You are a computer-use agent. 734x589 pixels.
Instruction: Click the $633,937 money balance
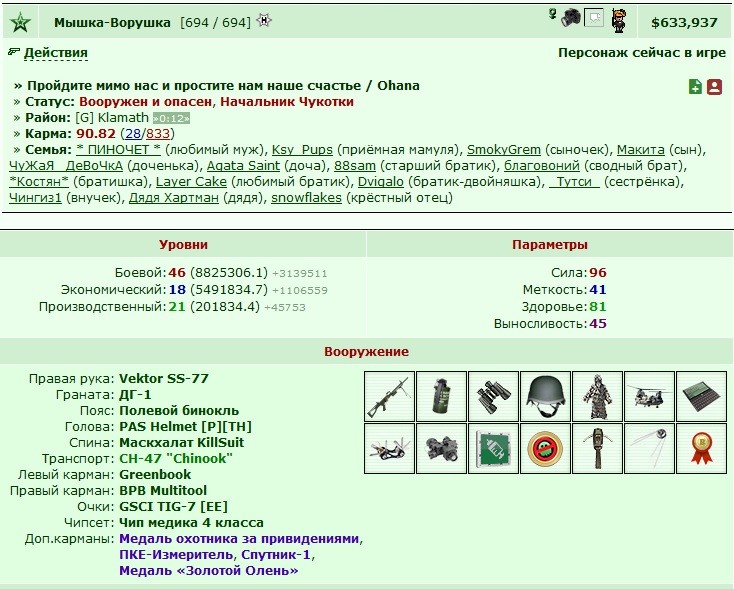point(684,22)
